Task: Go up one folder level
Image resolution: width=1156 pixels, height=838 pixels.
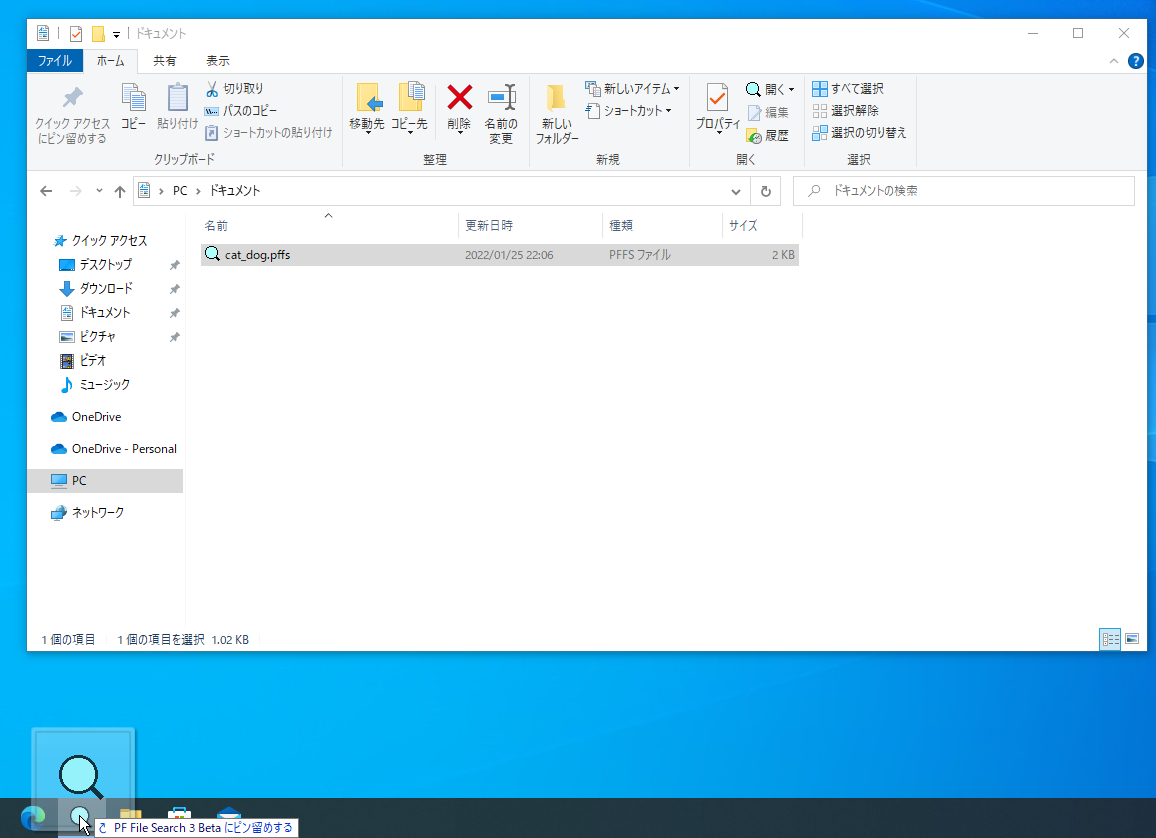Action: tap(119, 191)
